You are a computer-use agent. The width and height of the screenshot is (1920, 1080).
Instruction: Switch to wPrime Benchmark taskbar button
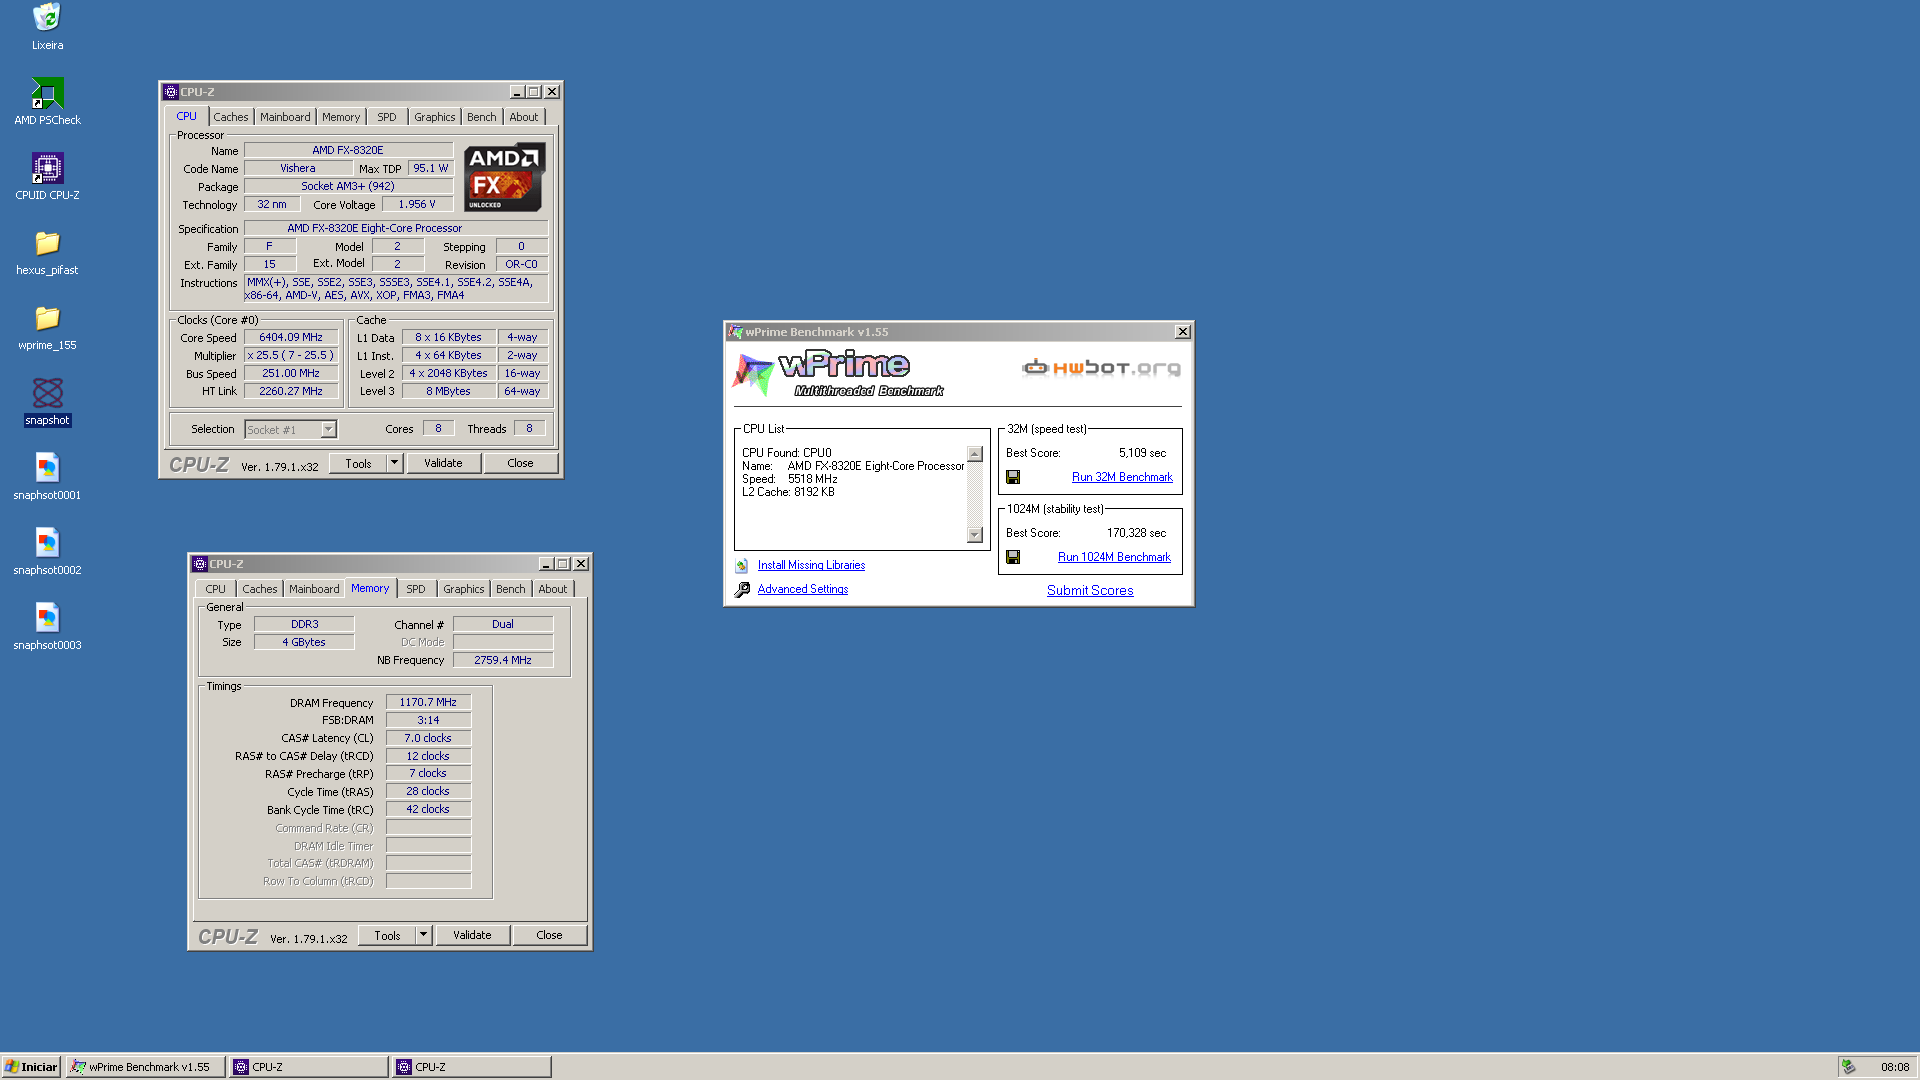(144, 1067)
